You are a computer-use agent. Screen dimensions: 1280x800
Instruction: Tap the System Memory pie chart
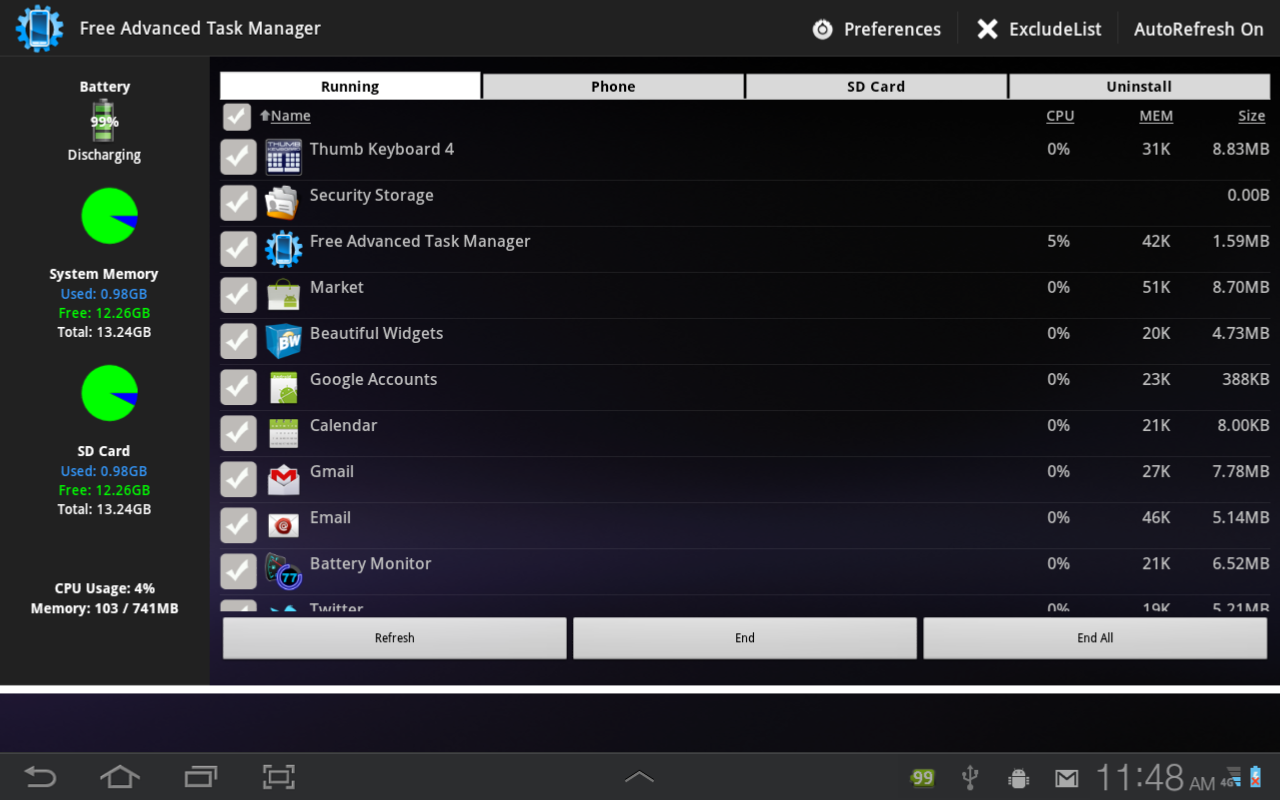click(109, 216)
